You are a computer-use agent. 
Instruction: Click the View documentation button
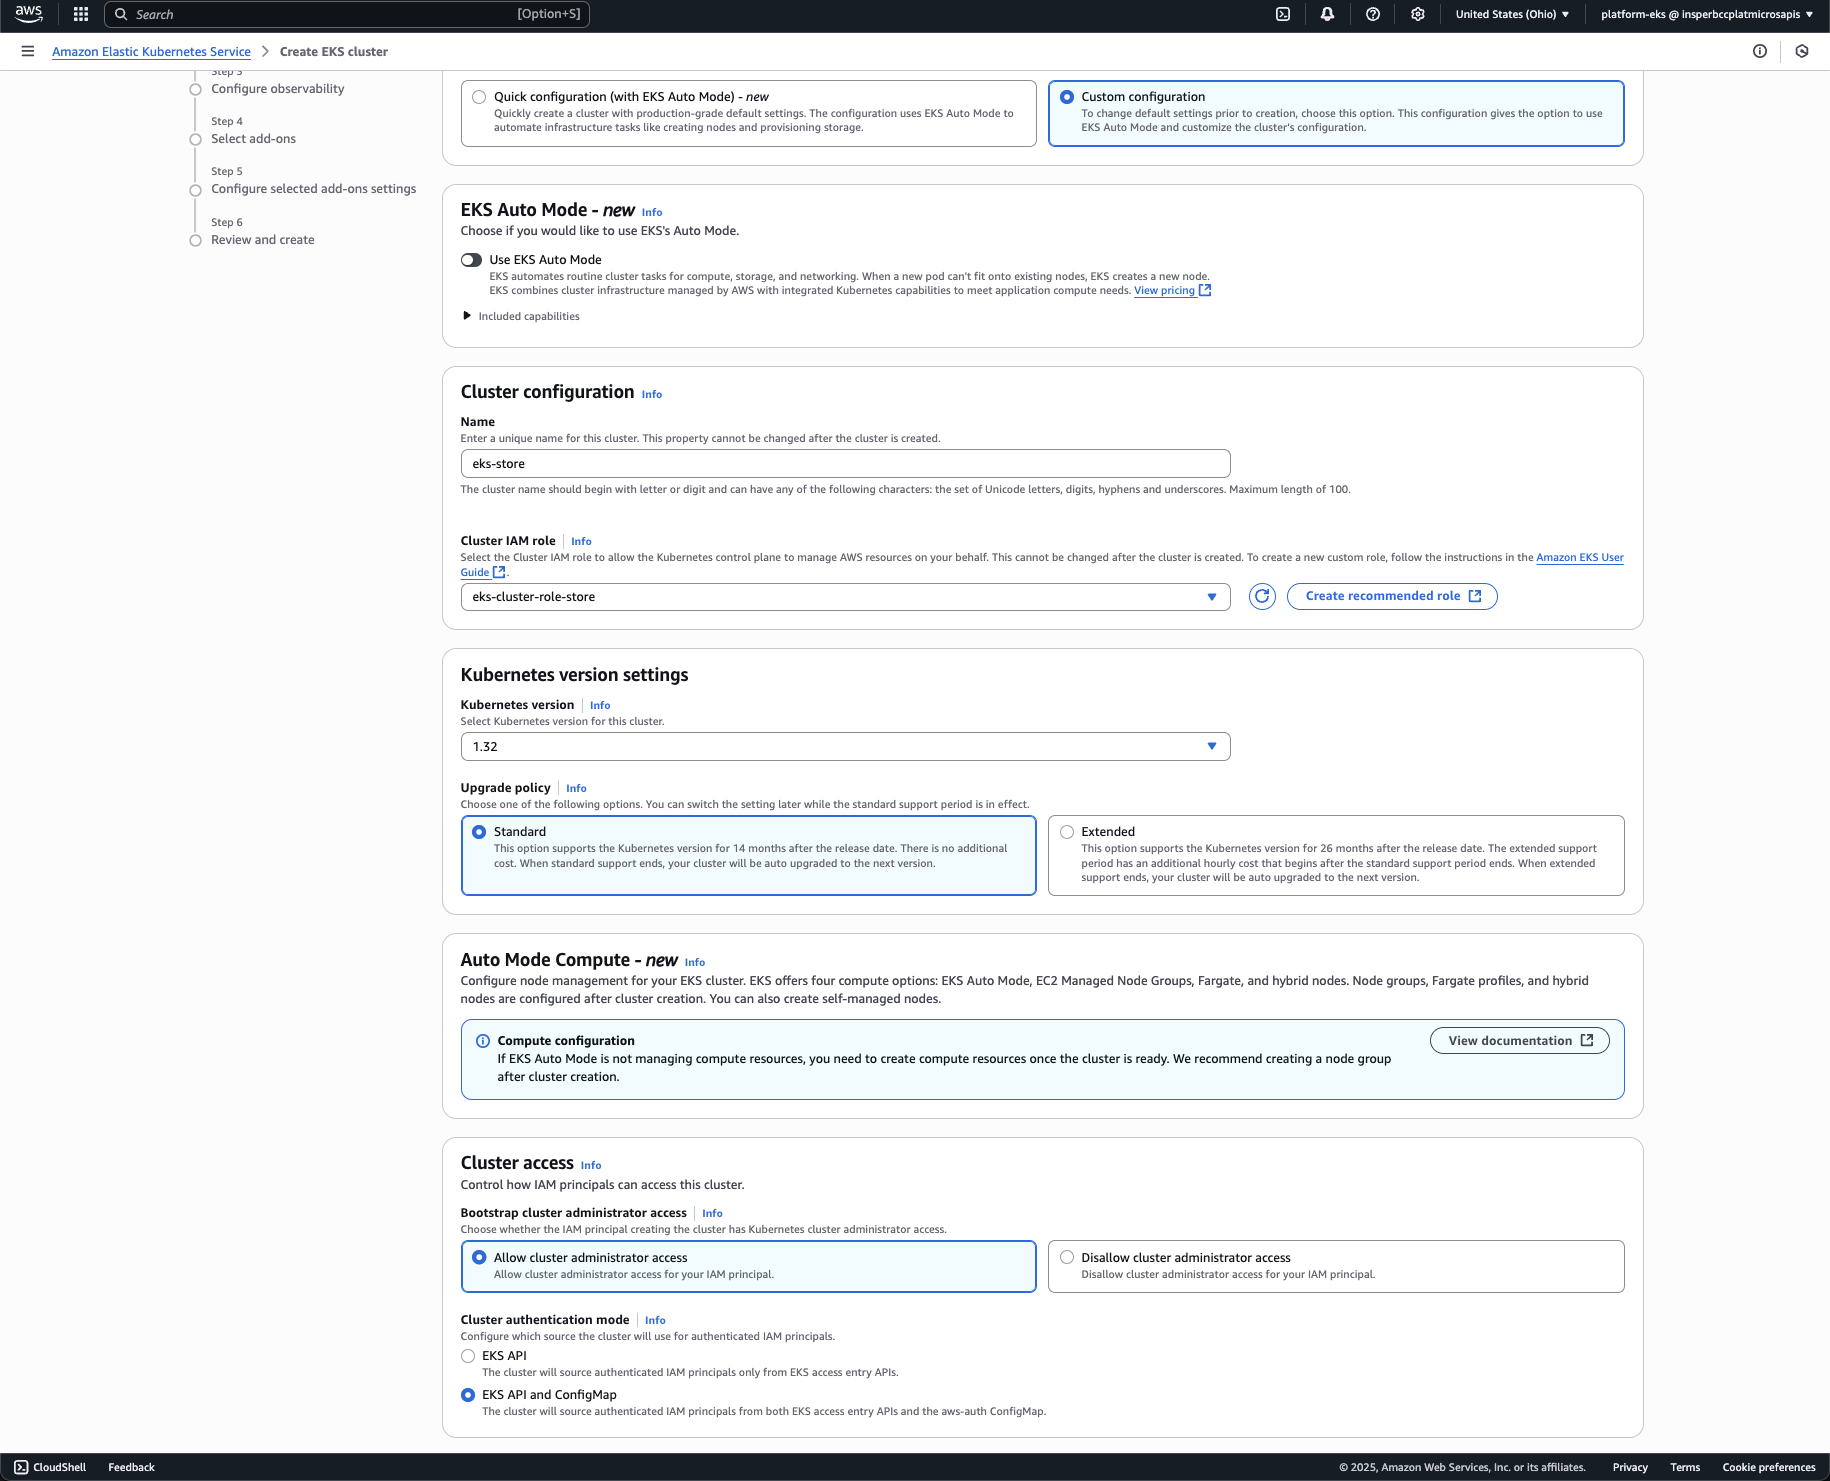click(x=1519, y=1041)
